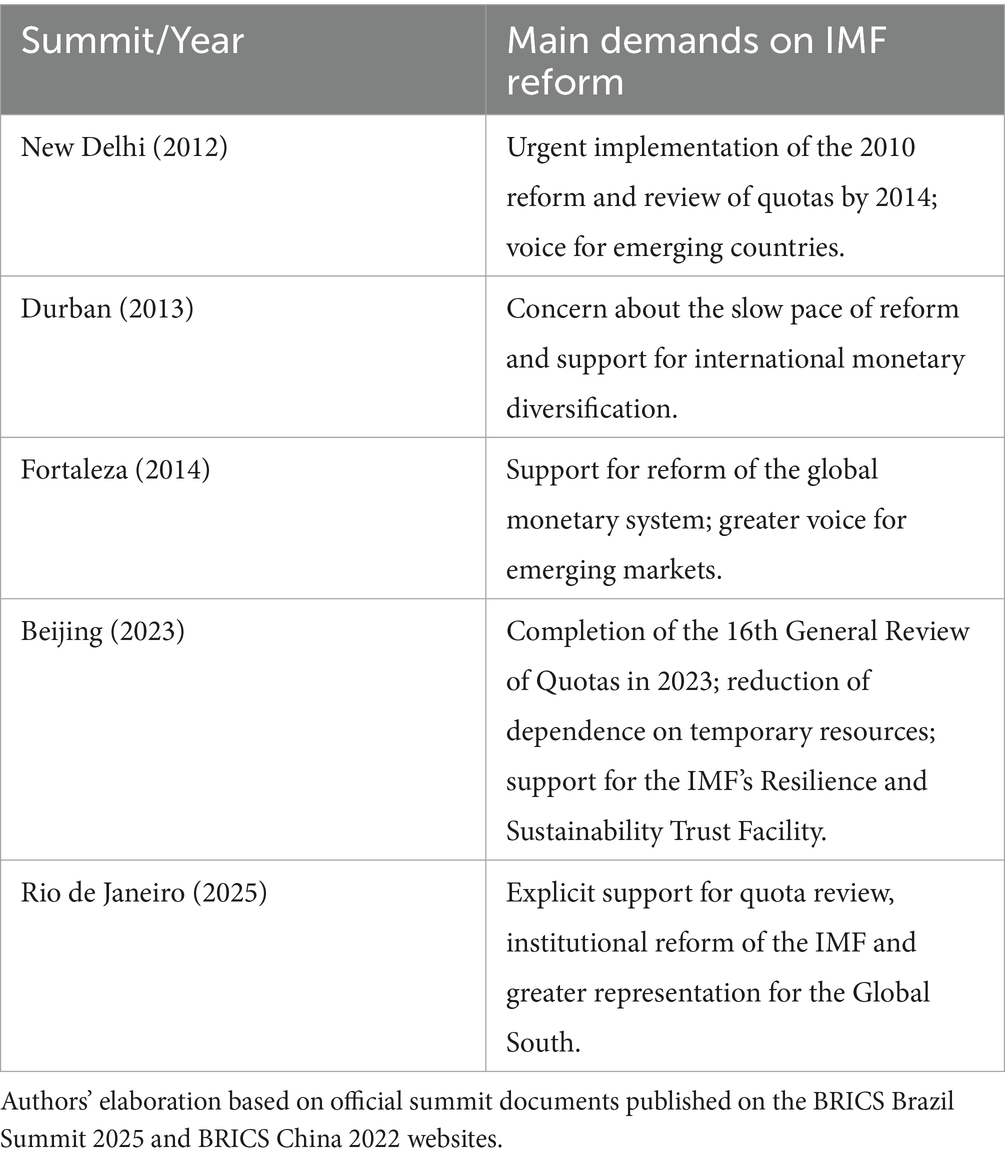The height and width of the screenshot is (1161, 1005).
Task: Click 'Concern about the slow pace of reform' text
Action: (x=732, y=309)
